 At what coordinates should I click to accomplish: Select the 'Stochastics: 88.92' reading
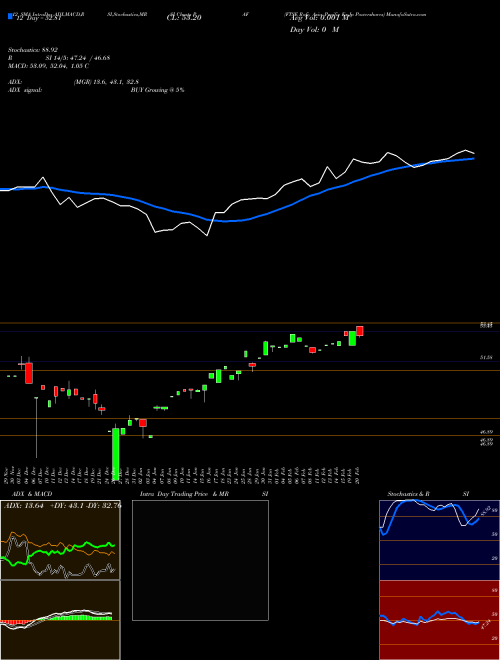coord(33,50)
